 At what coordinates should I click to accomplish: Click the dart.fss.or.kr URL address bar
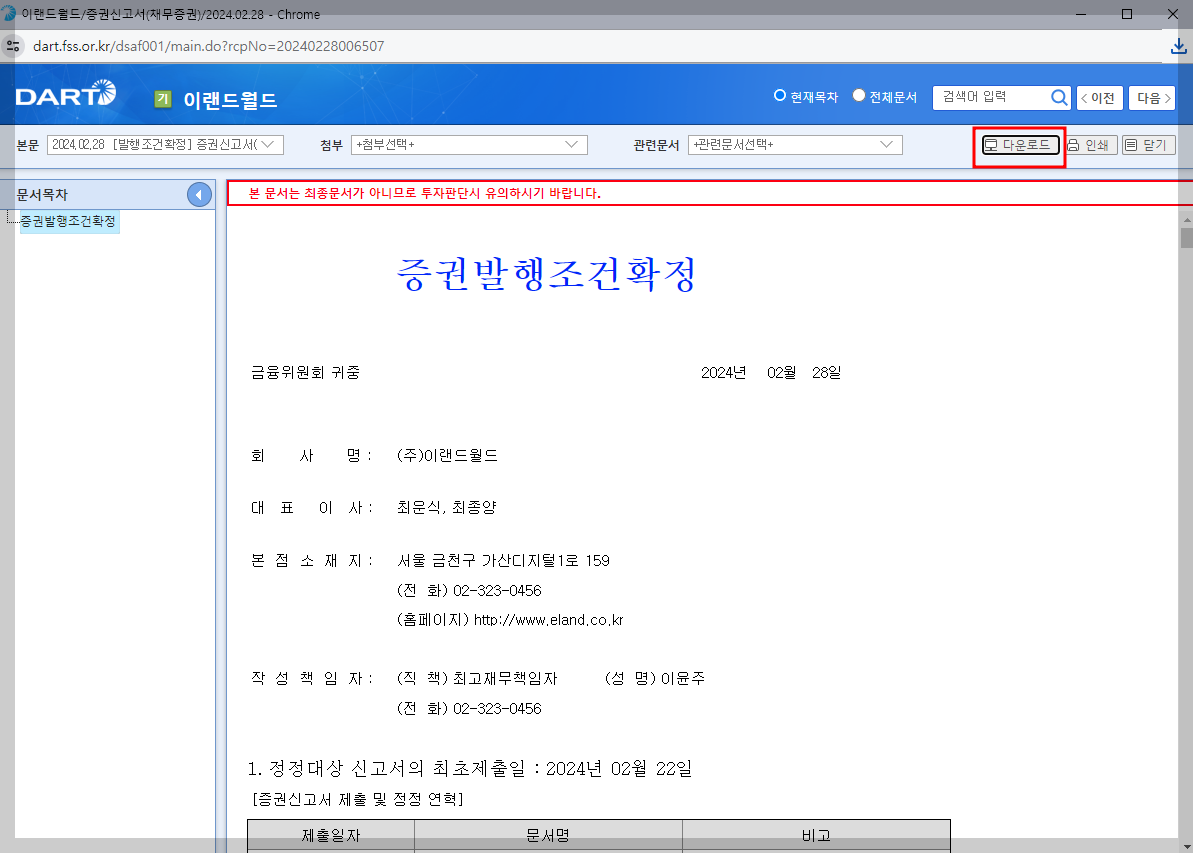[x=208, y=46]
